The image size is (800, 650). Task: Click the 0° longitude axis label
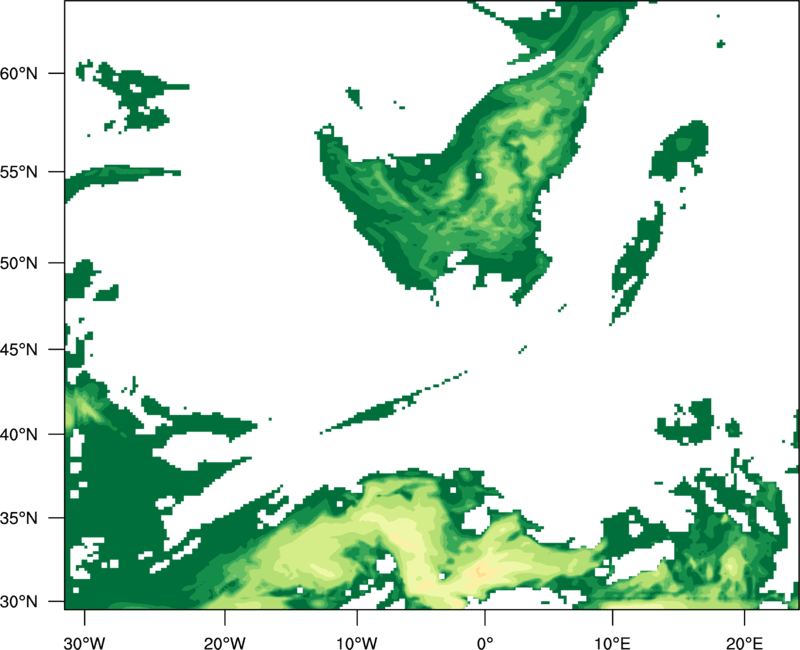[x=485, y=643]
